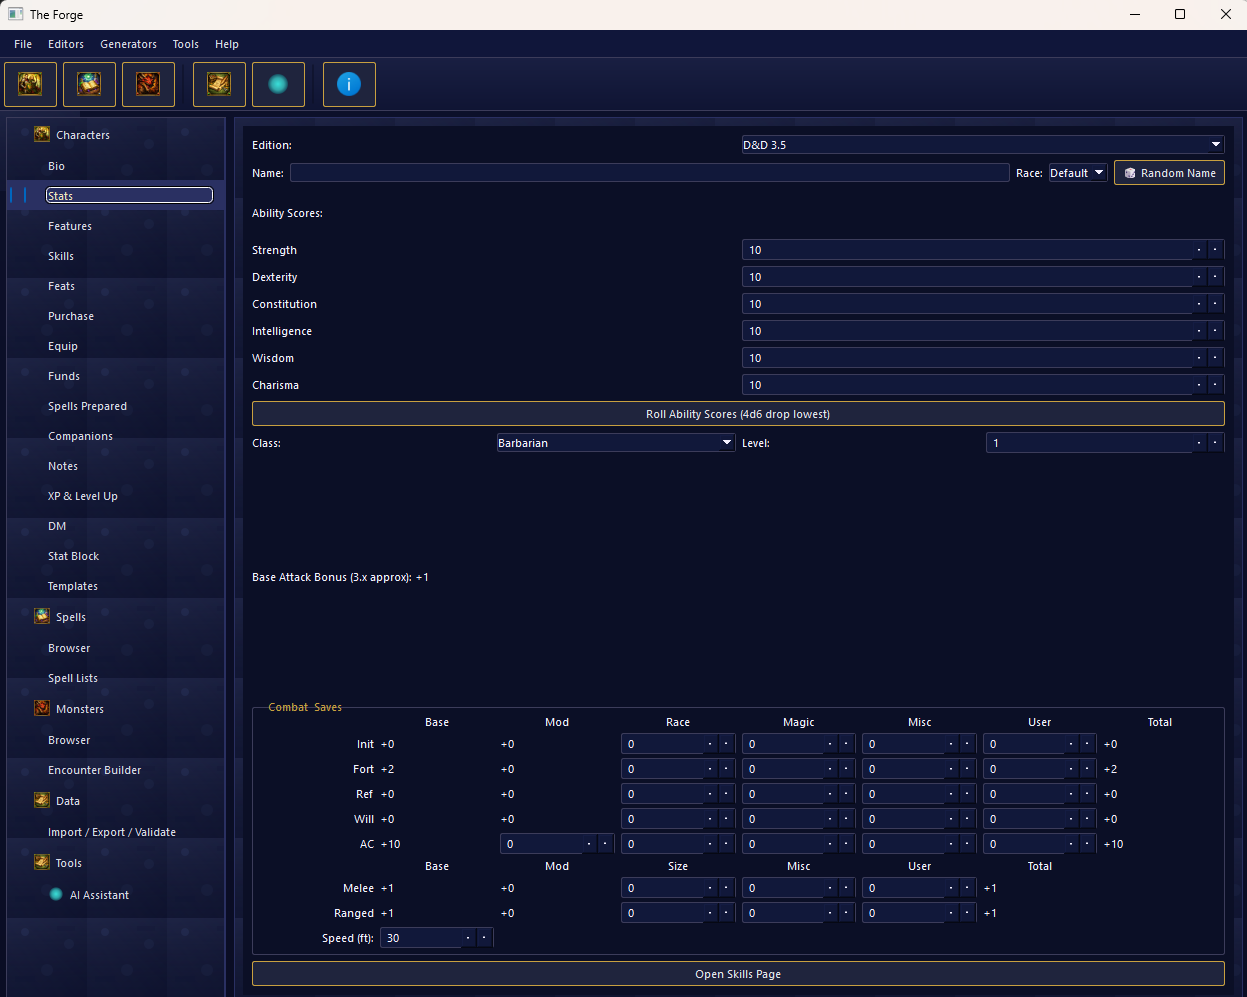Click the Data scroll icon in the toolbar
This screenshot has width=1247, height=997.
coord(218,84)
